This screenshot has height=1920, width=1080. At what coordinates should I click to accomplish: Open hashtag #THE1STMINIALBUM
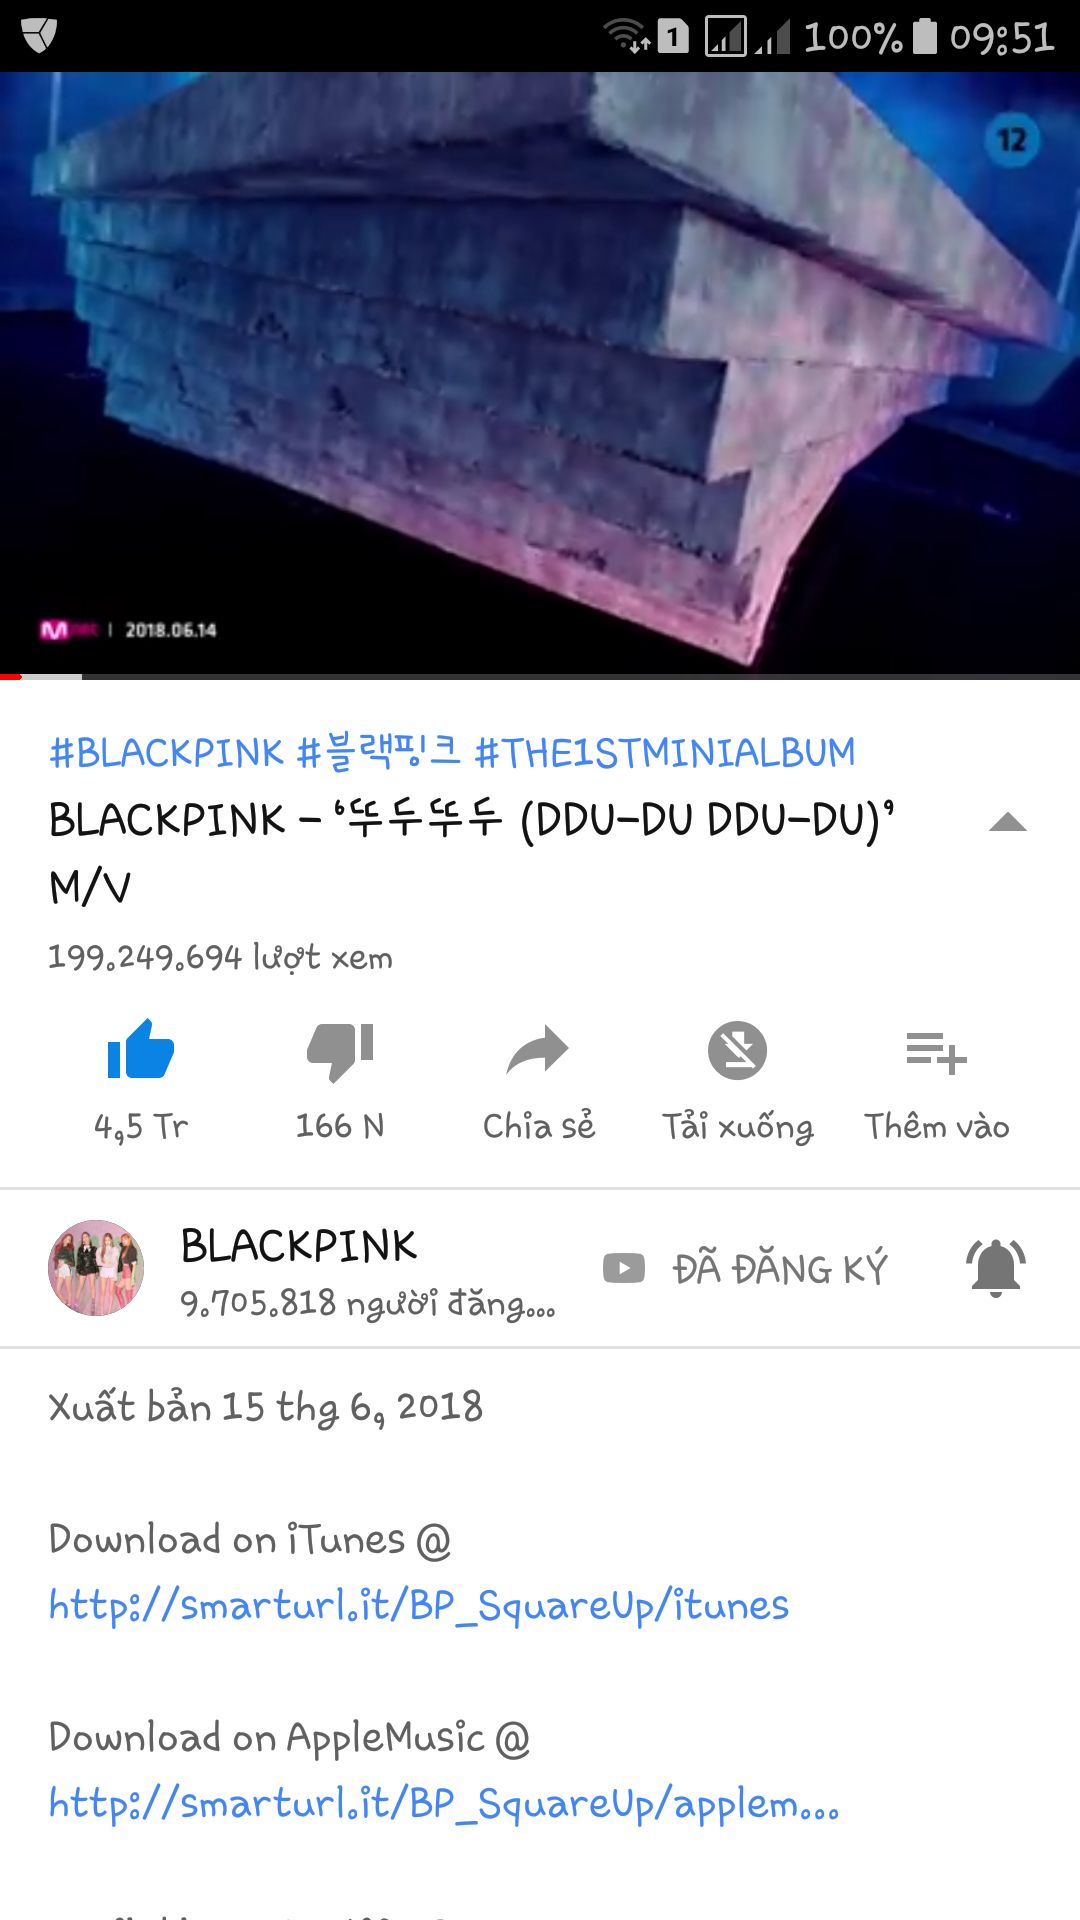point(665,752)
